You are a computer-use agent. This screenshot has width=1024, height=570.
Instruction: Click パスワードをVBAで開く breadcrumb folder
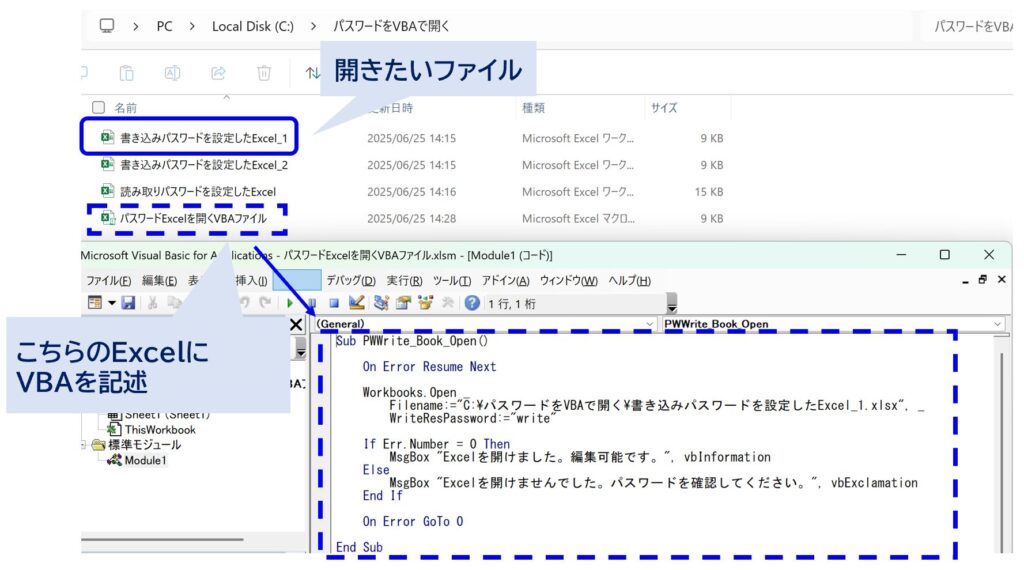click(391, 27)
